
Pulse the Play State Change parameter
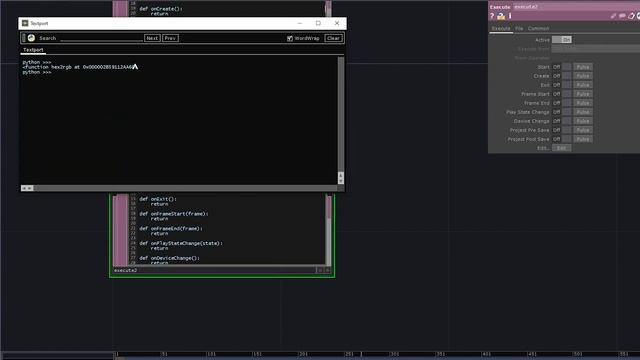pos(583,112)
